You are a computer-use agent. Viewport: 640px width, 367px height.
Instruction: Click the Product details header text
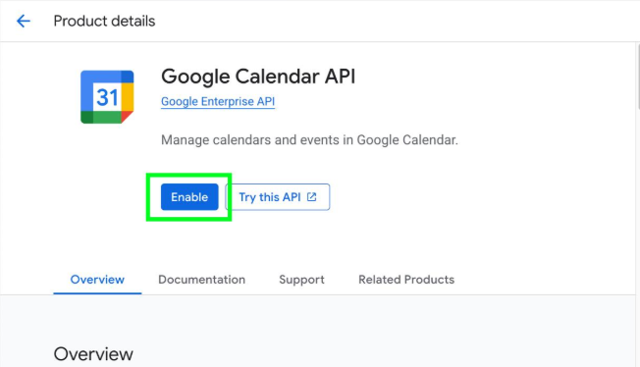(104, 21)
